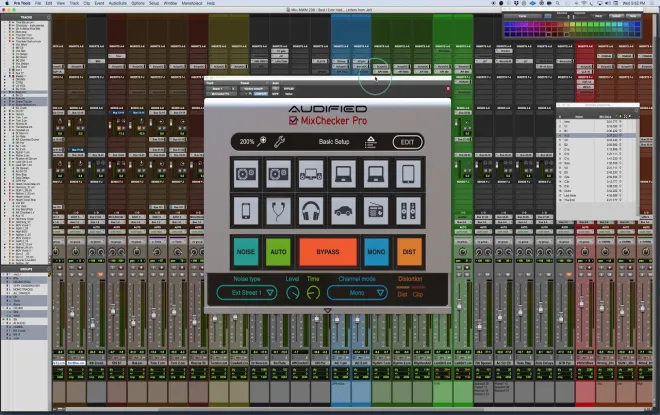Screen dimensions: 660x415
Task: Open the preset selector in plug-in header
Action: 254,89
